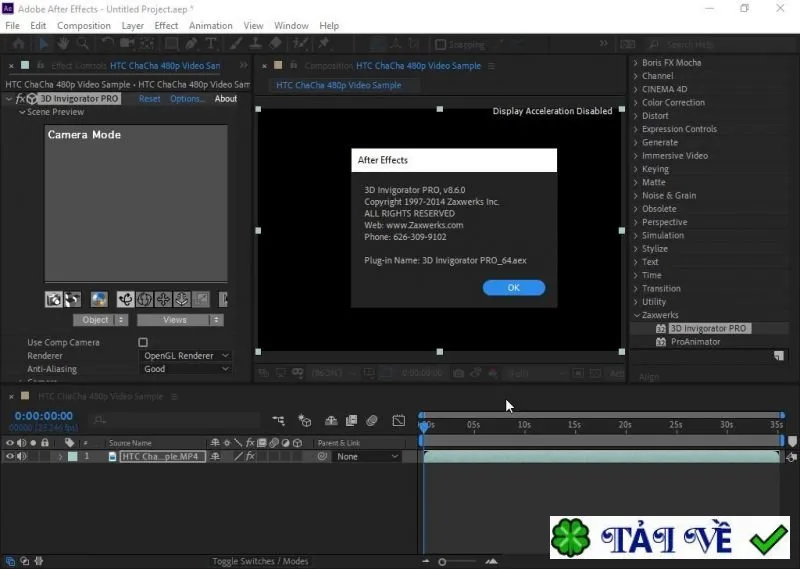800x569 pixels.
Task: Expand the Boris FX Mocha category
Action: click(x=636, y=63)
